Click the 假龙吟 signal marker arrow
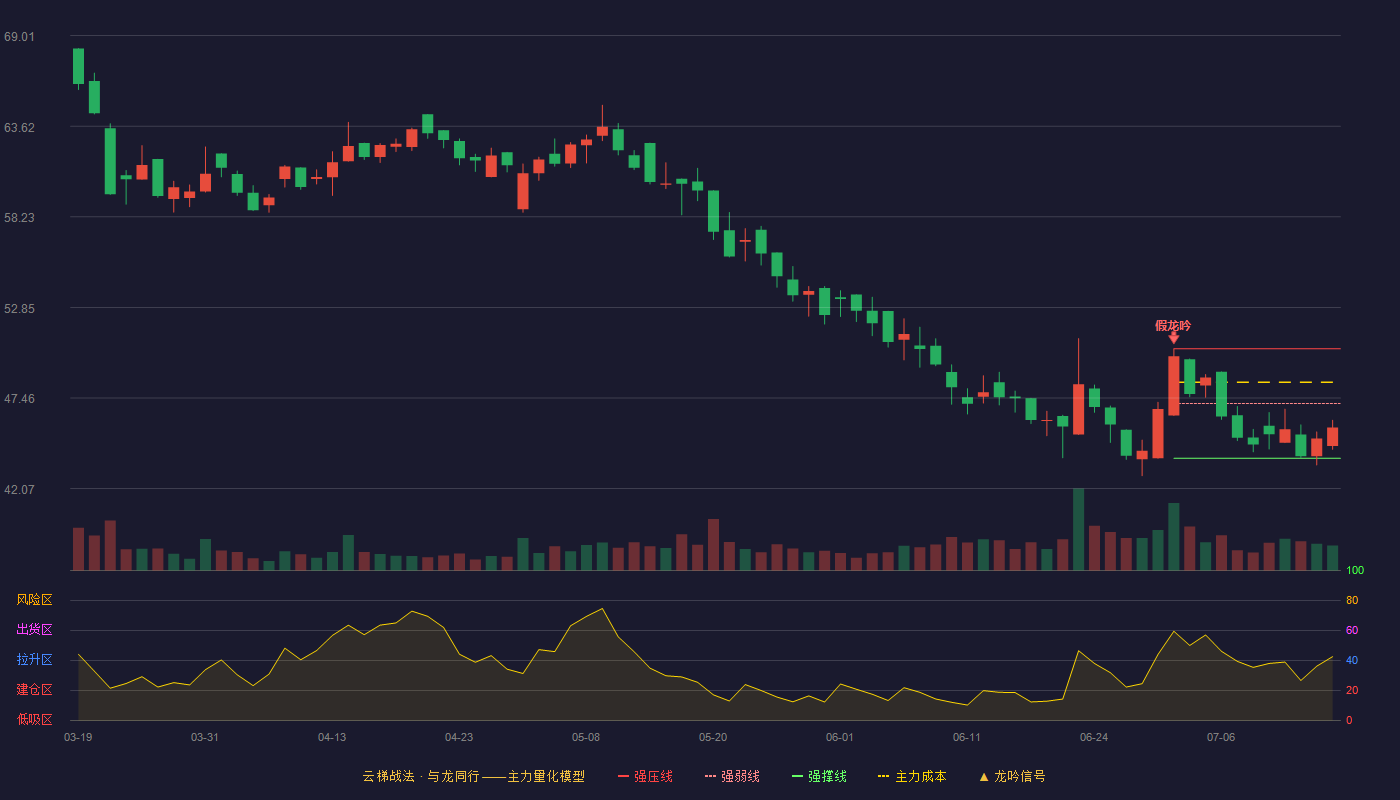 [1173, 339]
